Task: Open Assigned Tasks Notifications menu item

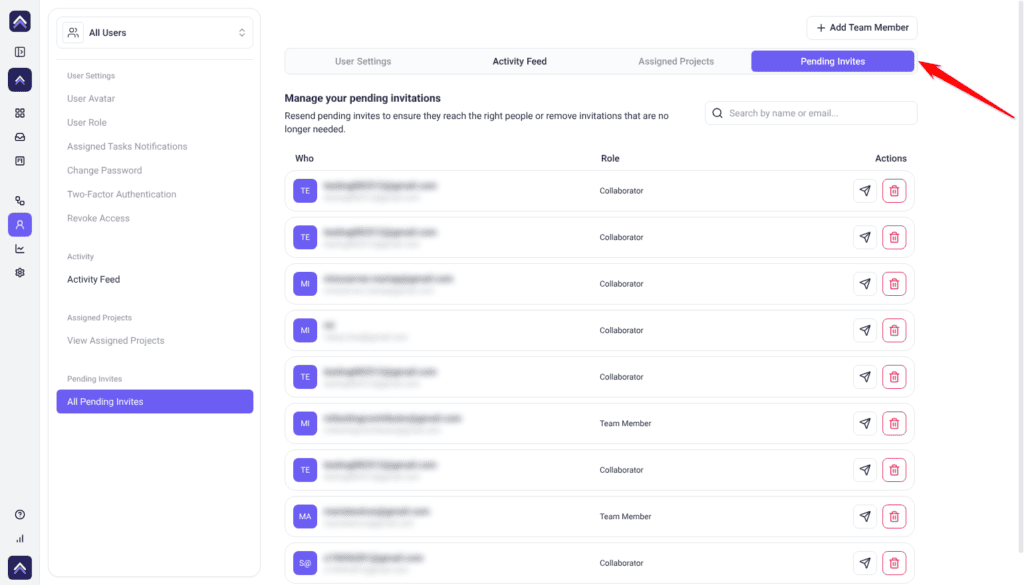Action: click(x=127, y=146)
